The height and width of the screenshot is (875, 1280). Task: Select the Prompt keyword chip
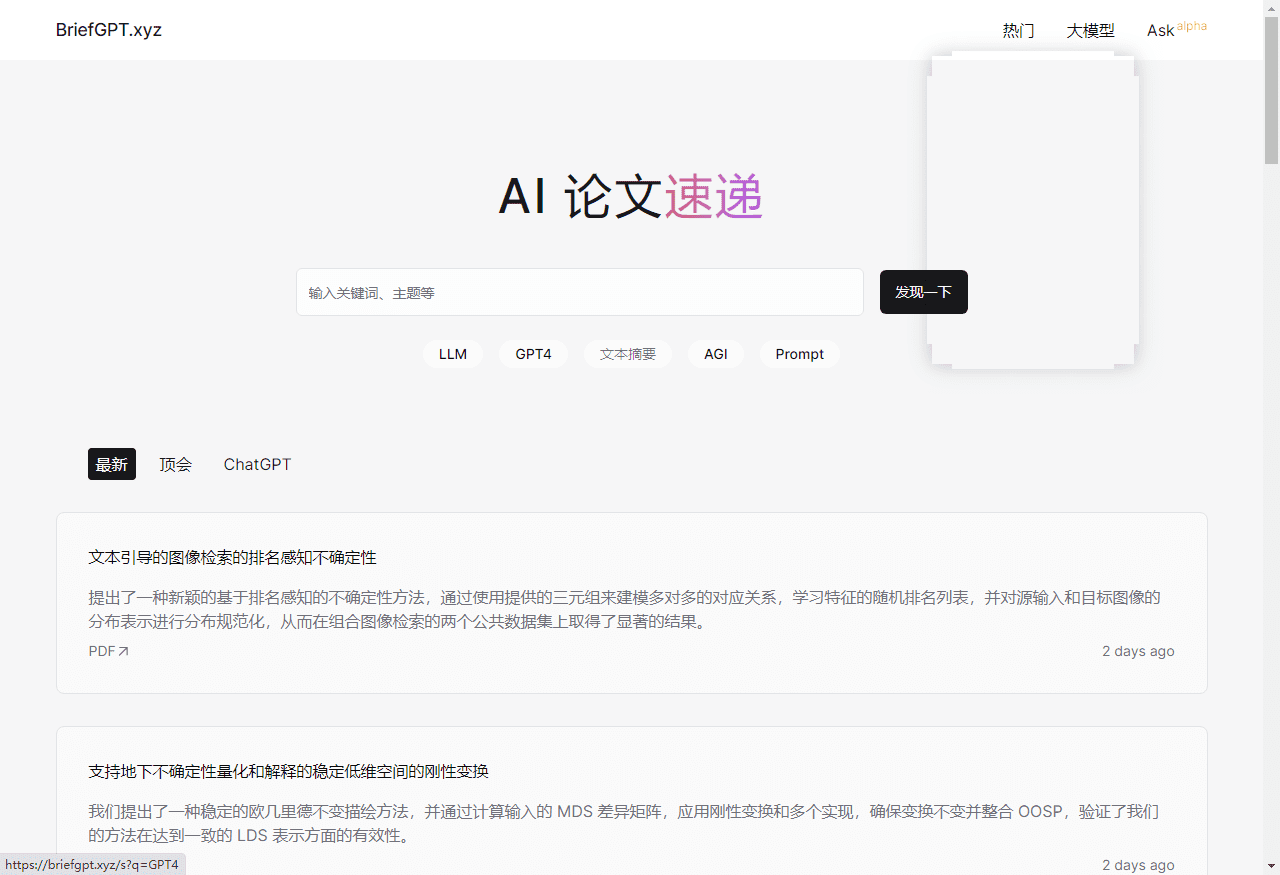pyautogui.click(x=799, y=353)
